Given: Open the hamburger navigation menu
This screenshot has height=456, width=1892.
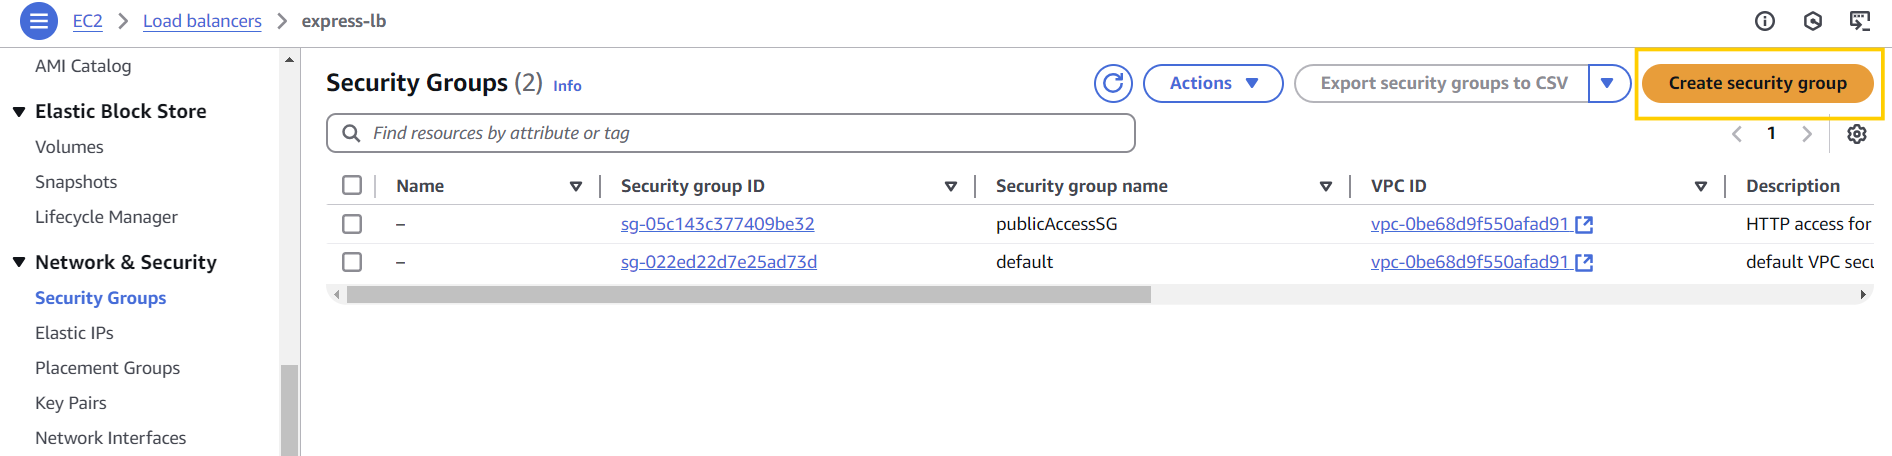Looking at the screenshot, I should click(x=38, y=21).
